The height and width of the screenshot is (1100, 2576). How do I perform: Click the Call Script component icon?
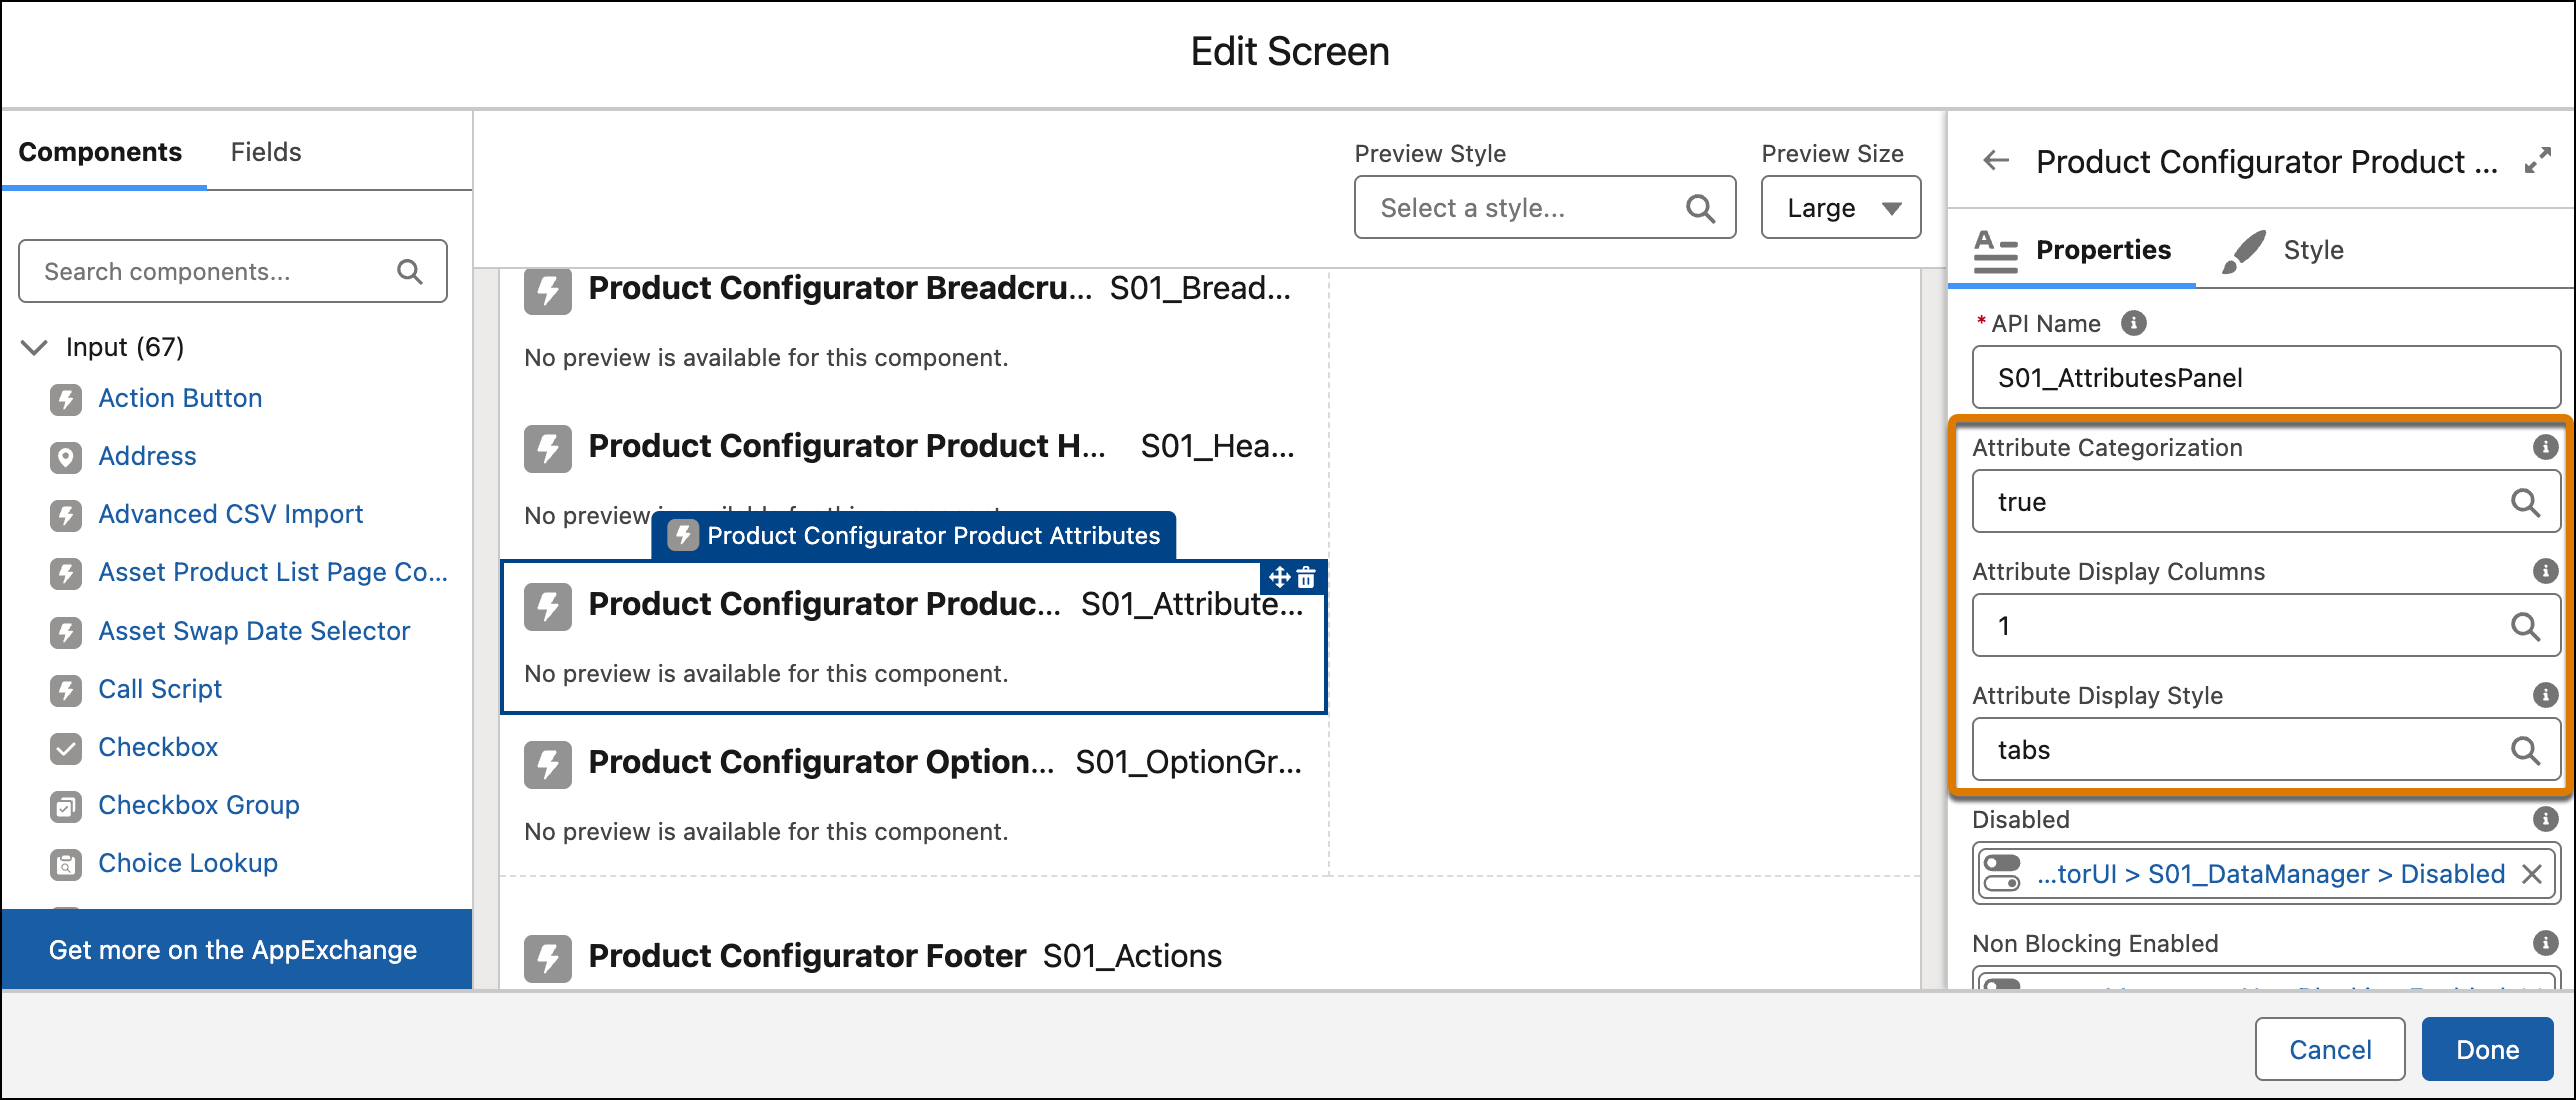pyautogui.click(x=66, y=691)
